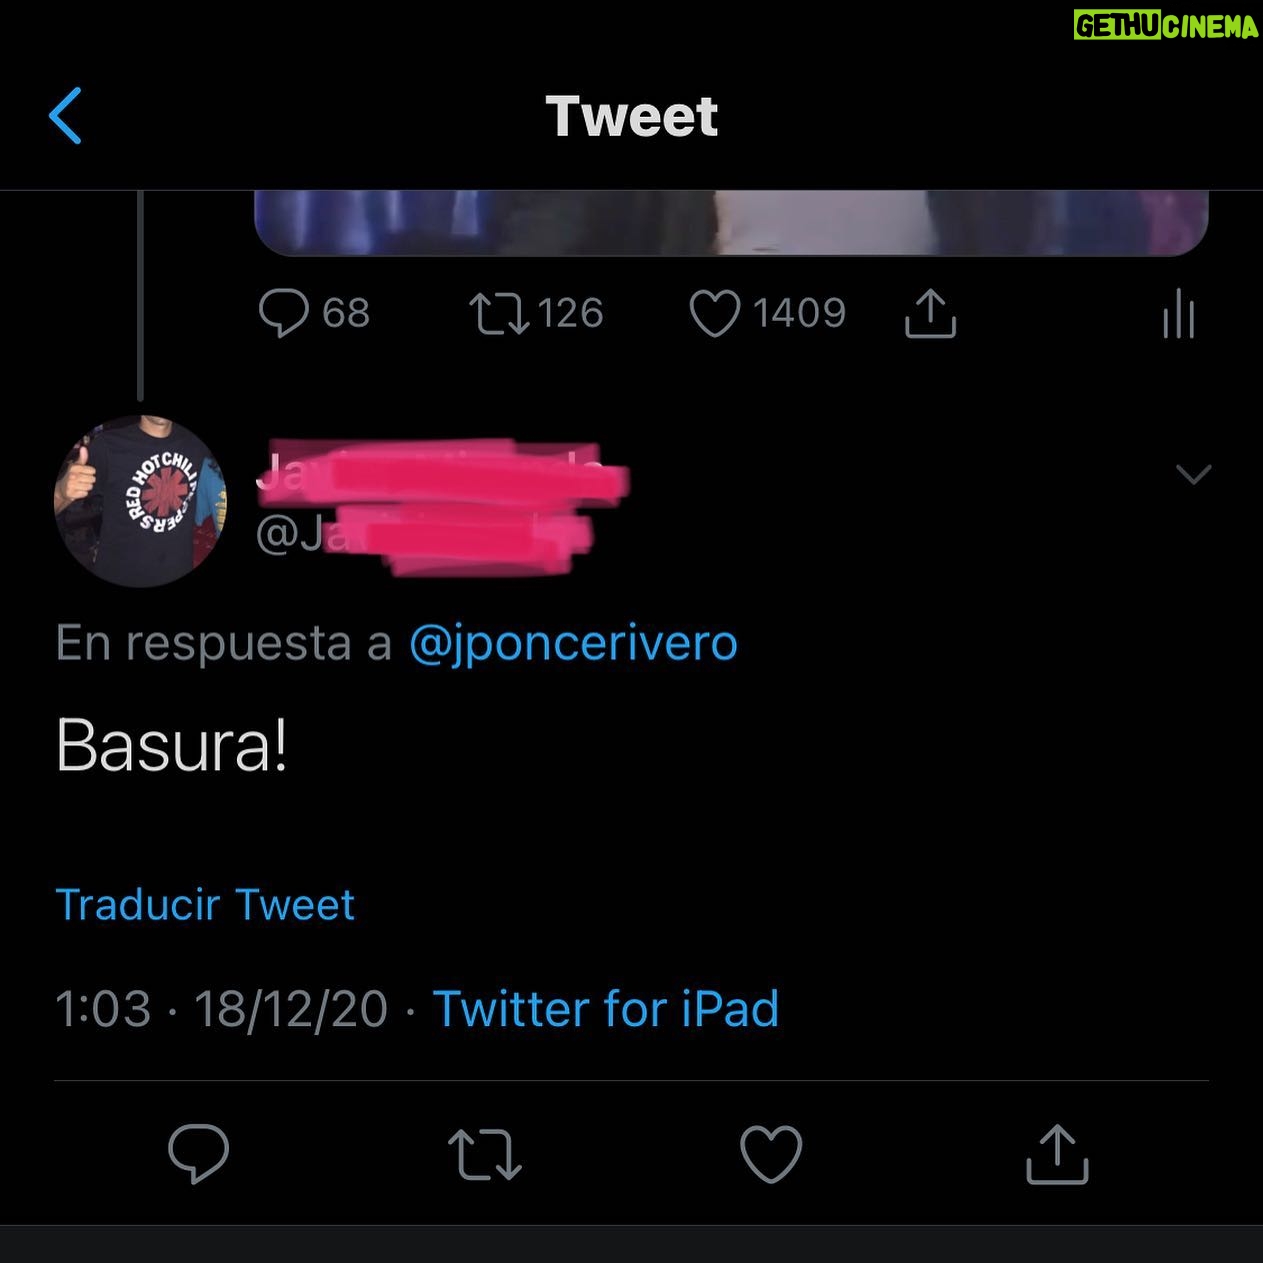Screen dimensions: 1263x1263
Task: Like the parent tweet with 1409 likes
Action: pyautogui.click(x=768, y=313)
